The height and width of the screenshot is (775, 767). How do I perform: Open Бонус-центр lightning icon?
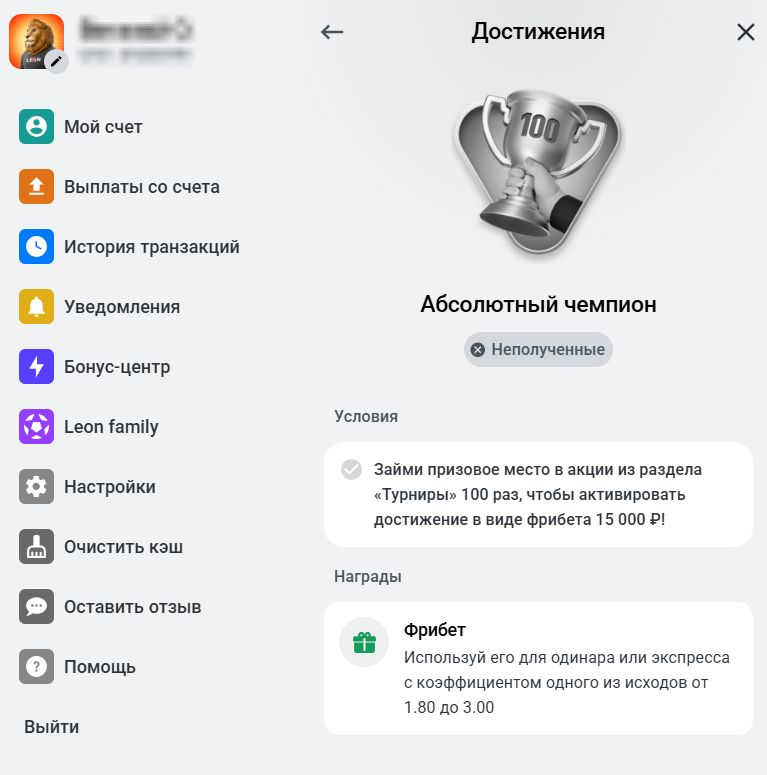[x=36, y=366]
